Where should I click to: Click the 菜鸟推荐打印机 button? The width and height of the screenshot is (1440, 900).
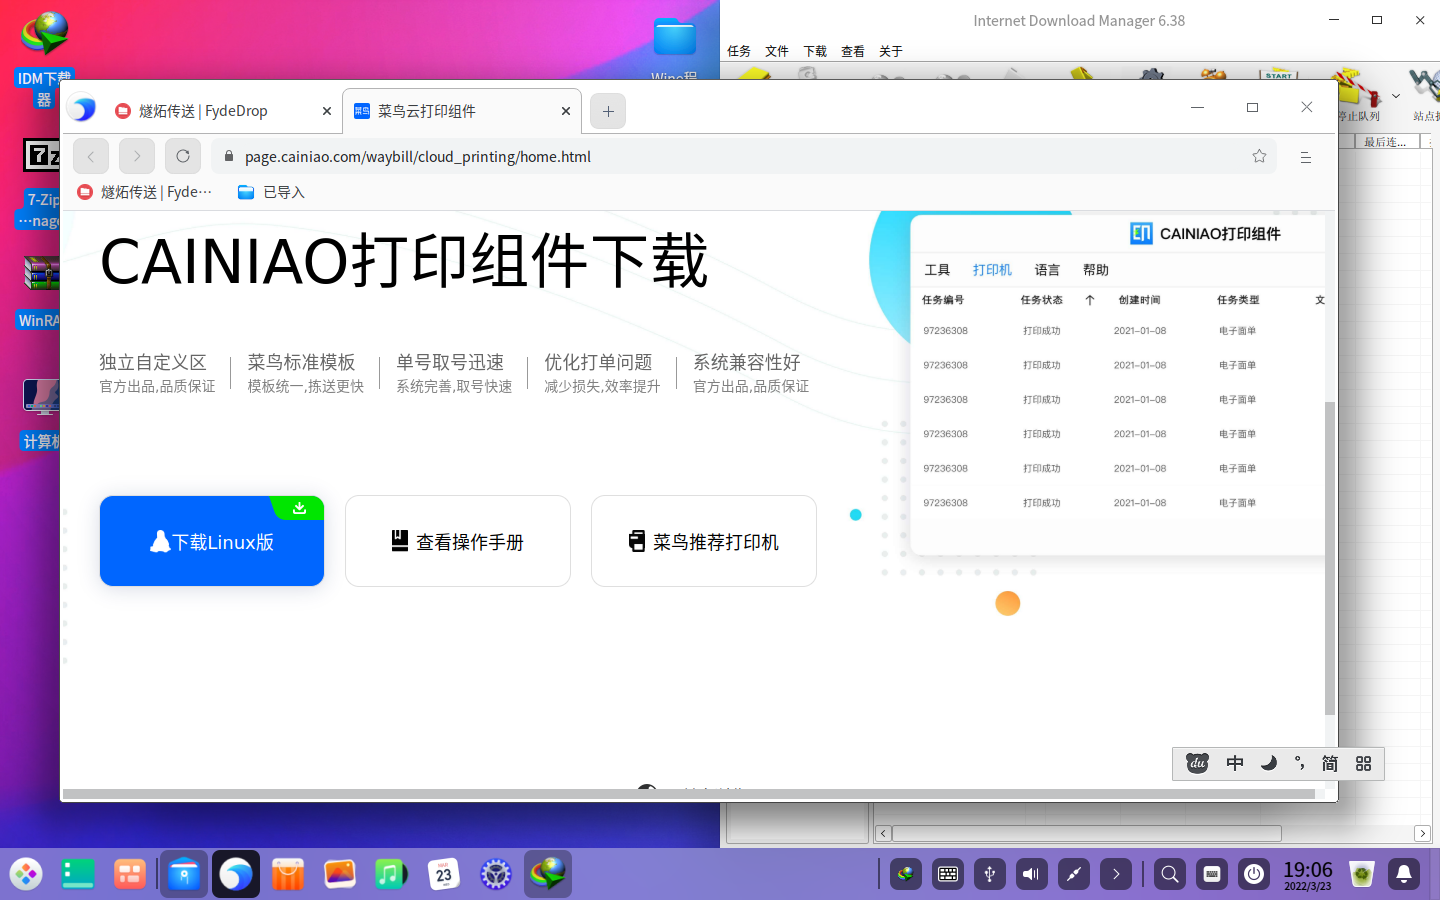point(704,541)
